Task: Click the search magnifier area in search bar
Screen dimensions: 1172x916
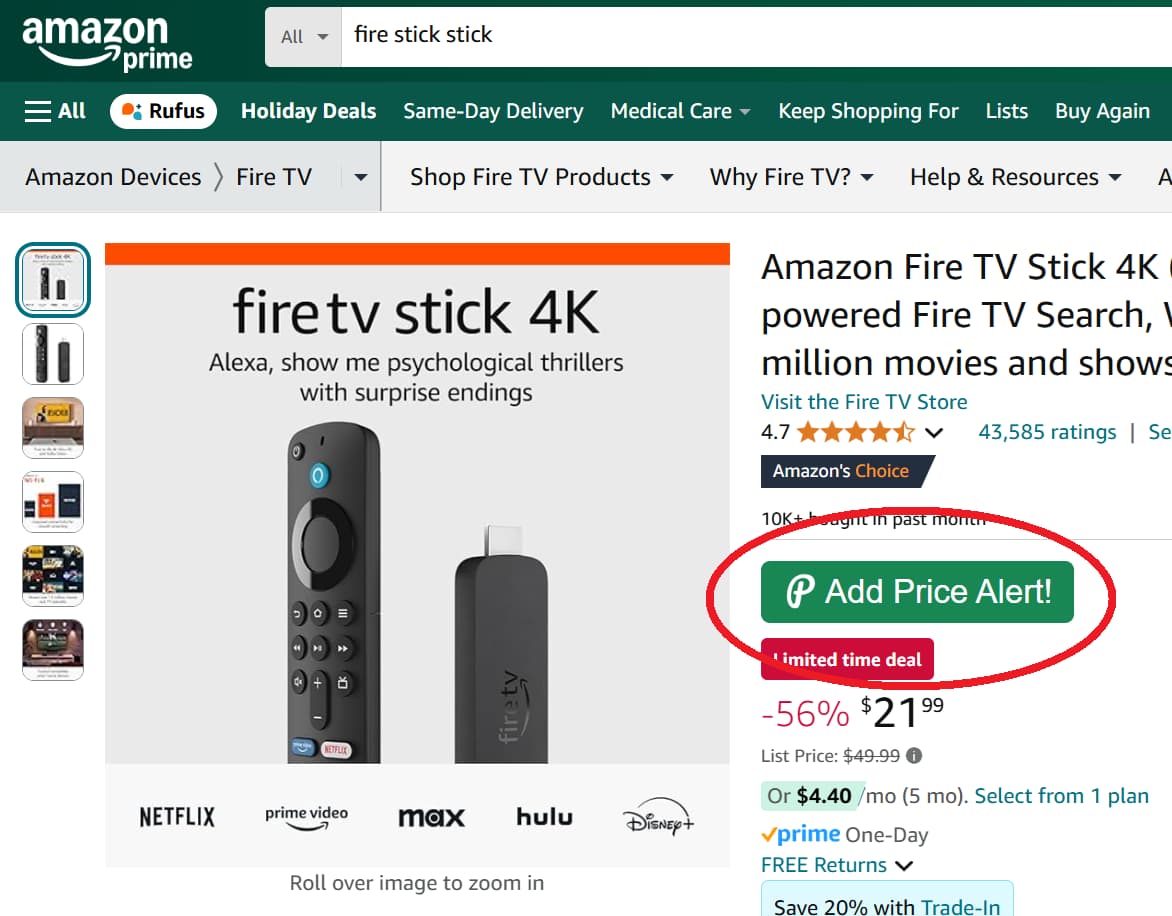Action: (1160, 36)
